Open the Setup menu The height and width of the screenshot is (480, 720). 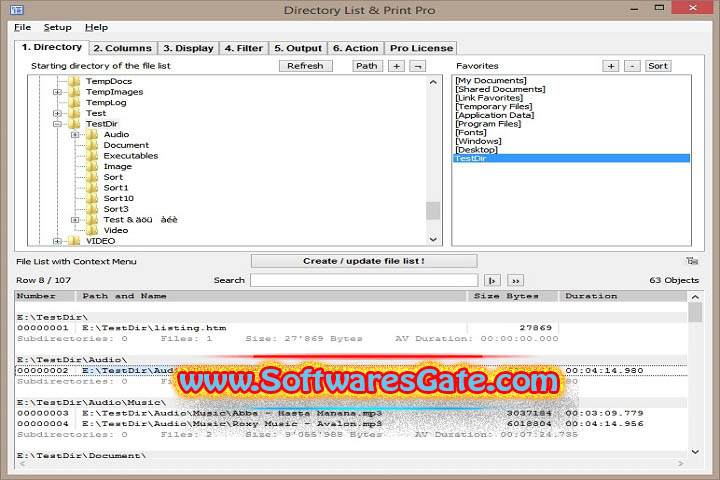click(x=57, y=28)
